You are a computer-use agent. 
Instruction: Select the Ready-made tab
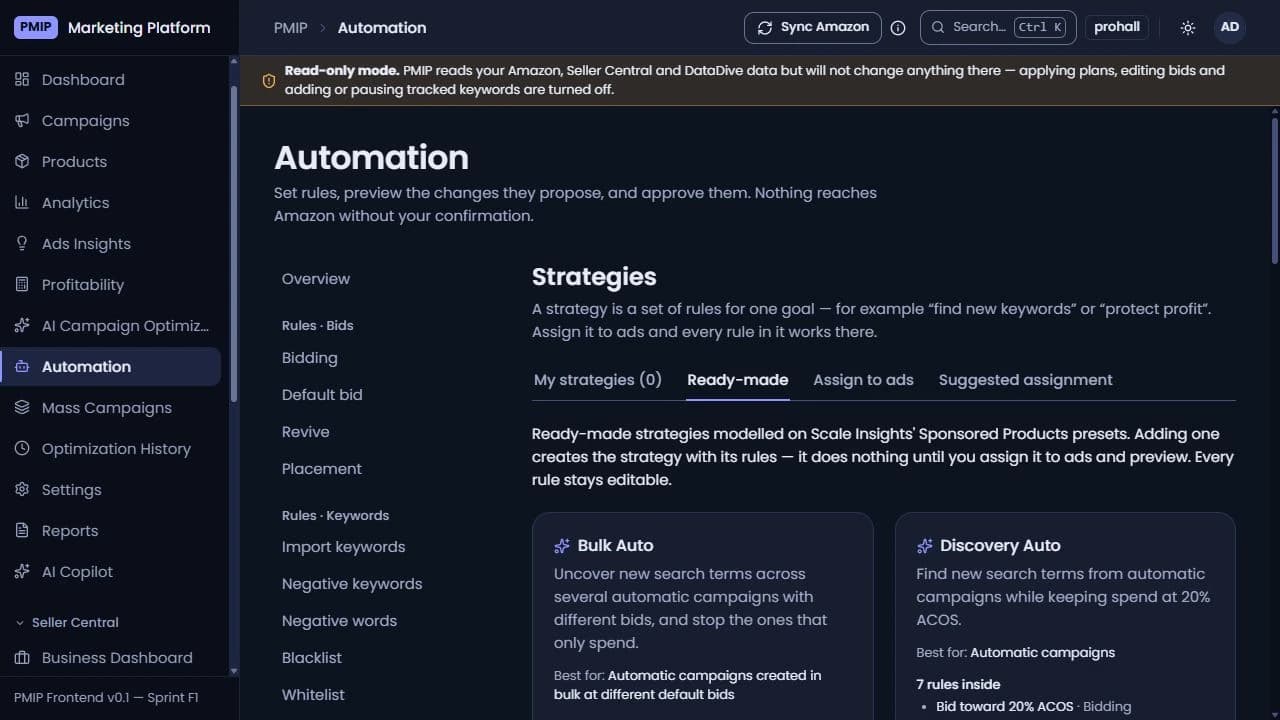[738, 380]
